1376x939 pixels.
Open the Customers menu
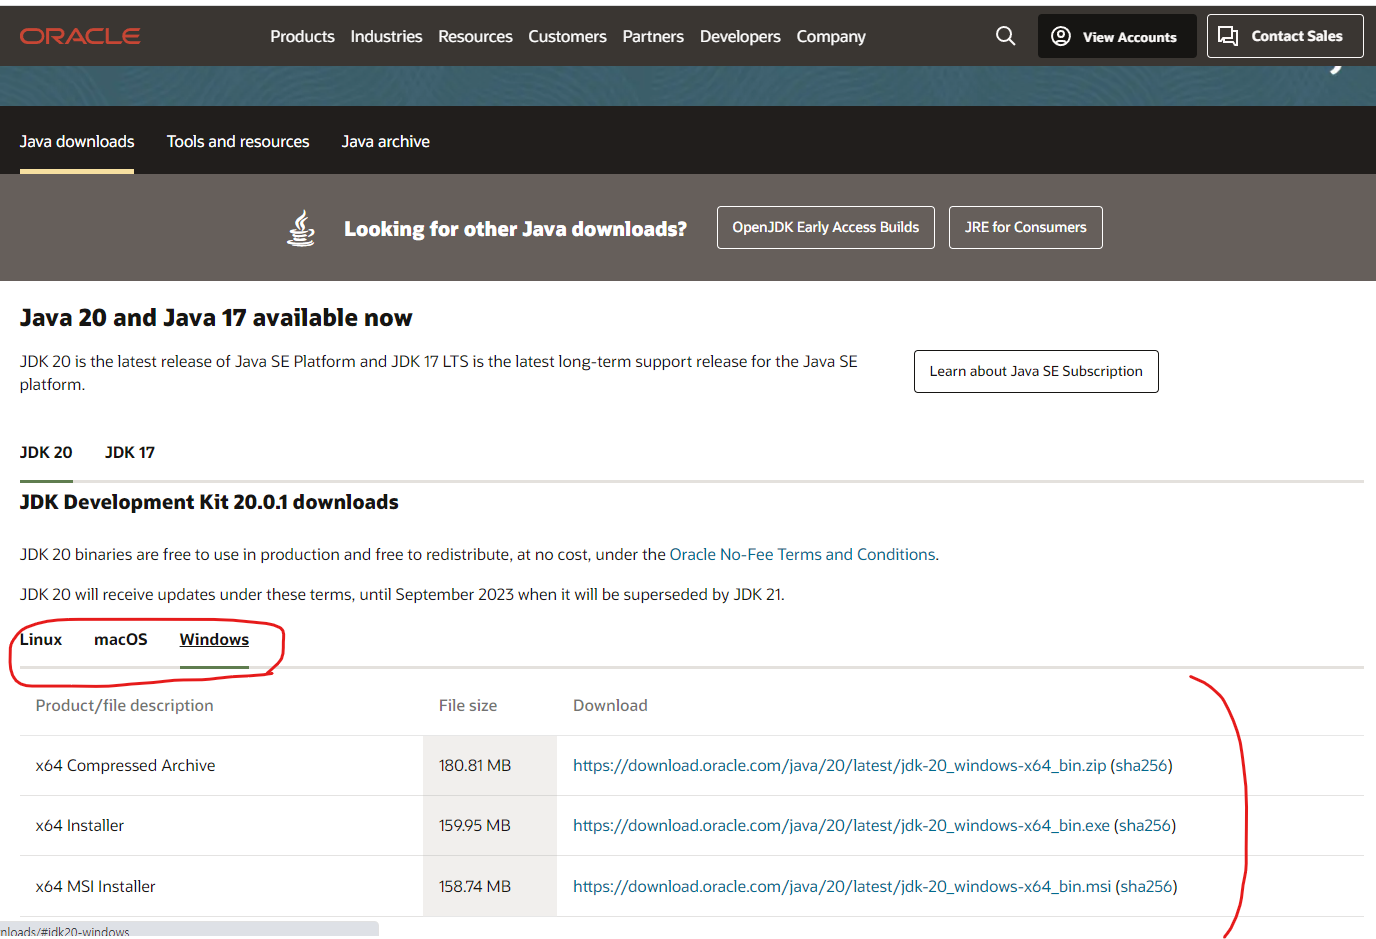pos(567,36)
